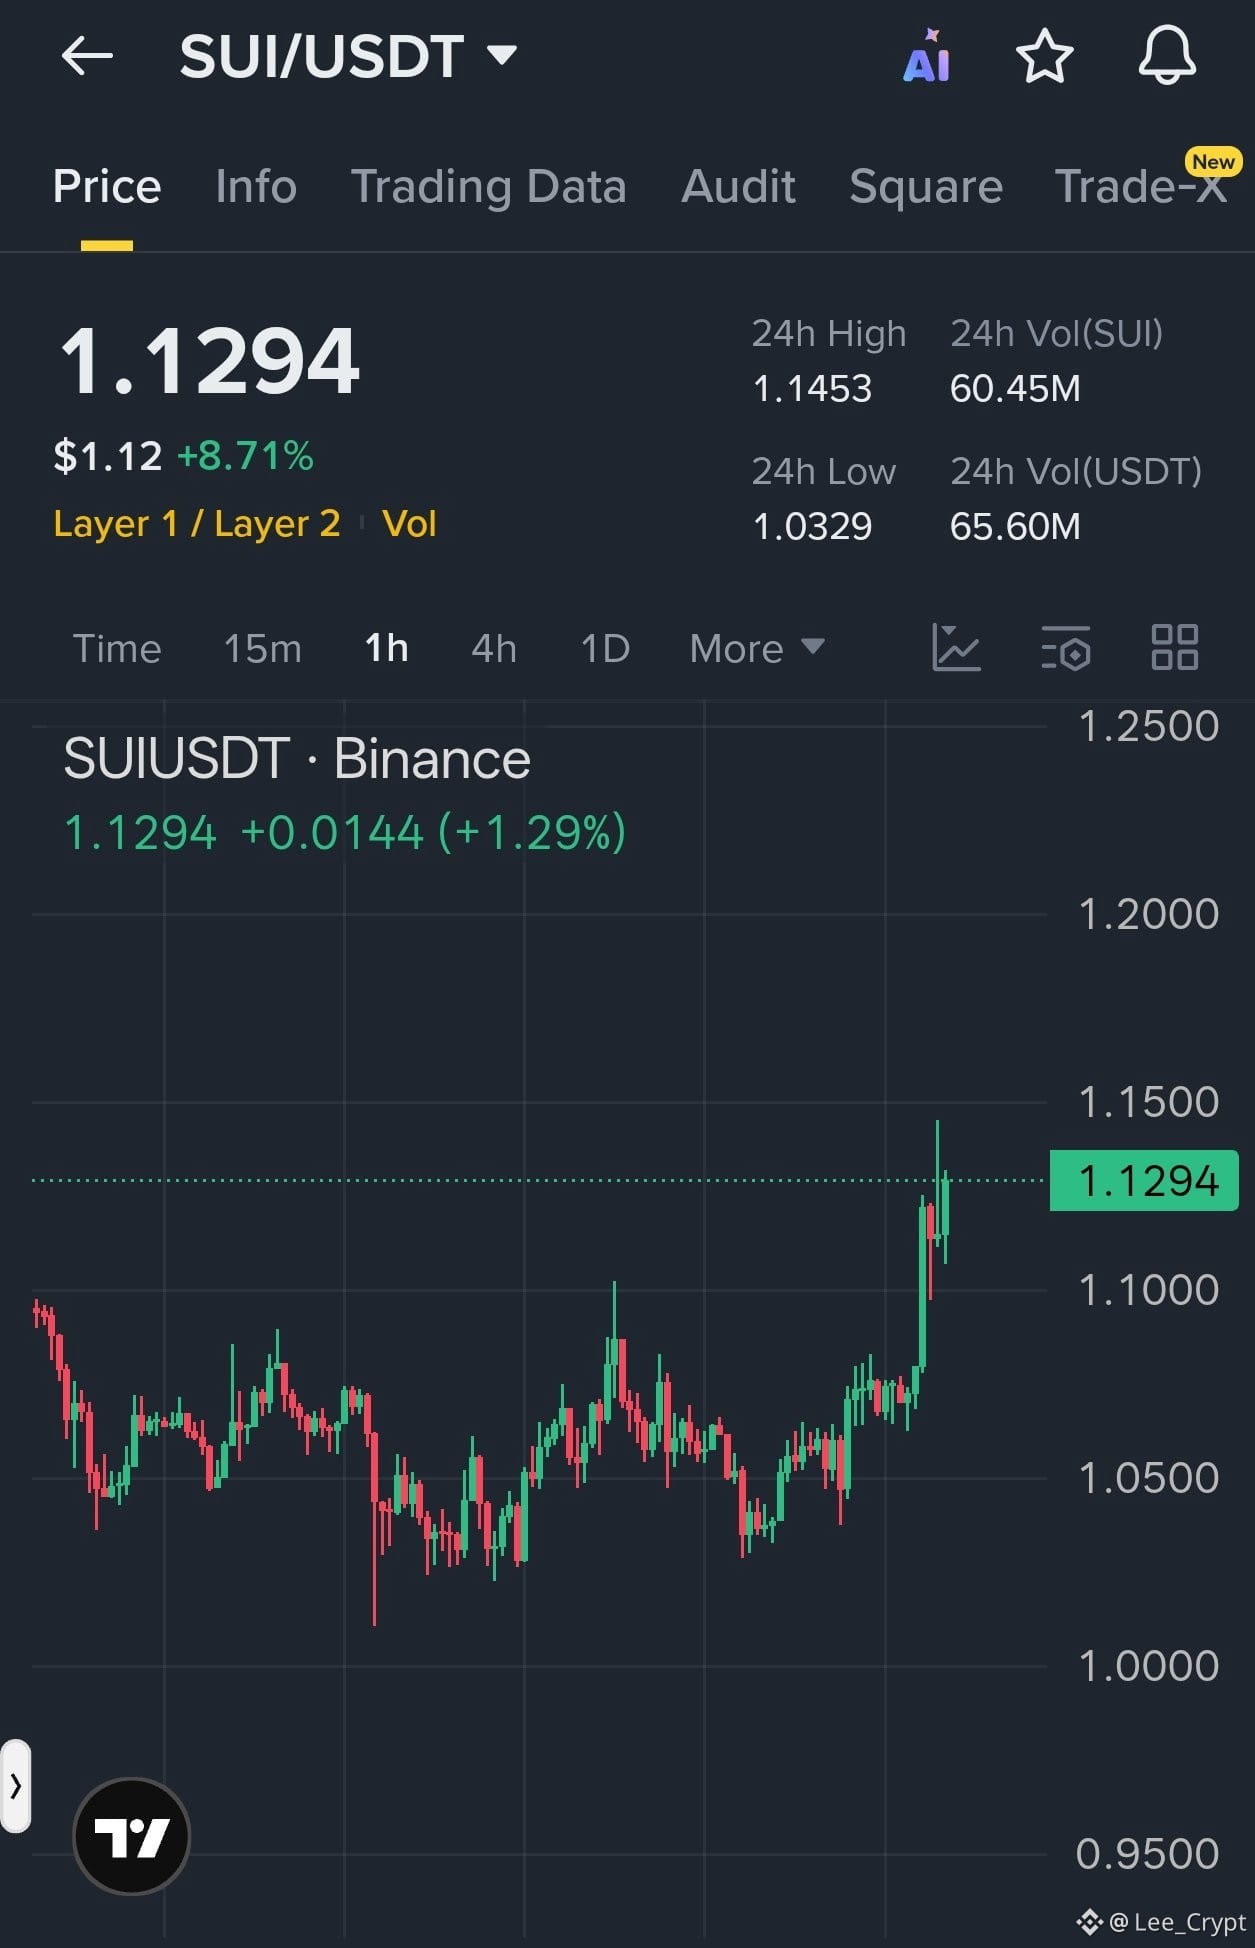1255x1948 pixels.
Task: Tap the 1.2500 price axis label
Action: [x=1149, y=727]
